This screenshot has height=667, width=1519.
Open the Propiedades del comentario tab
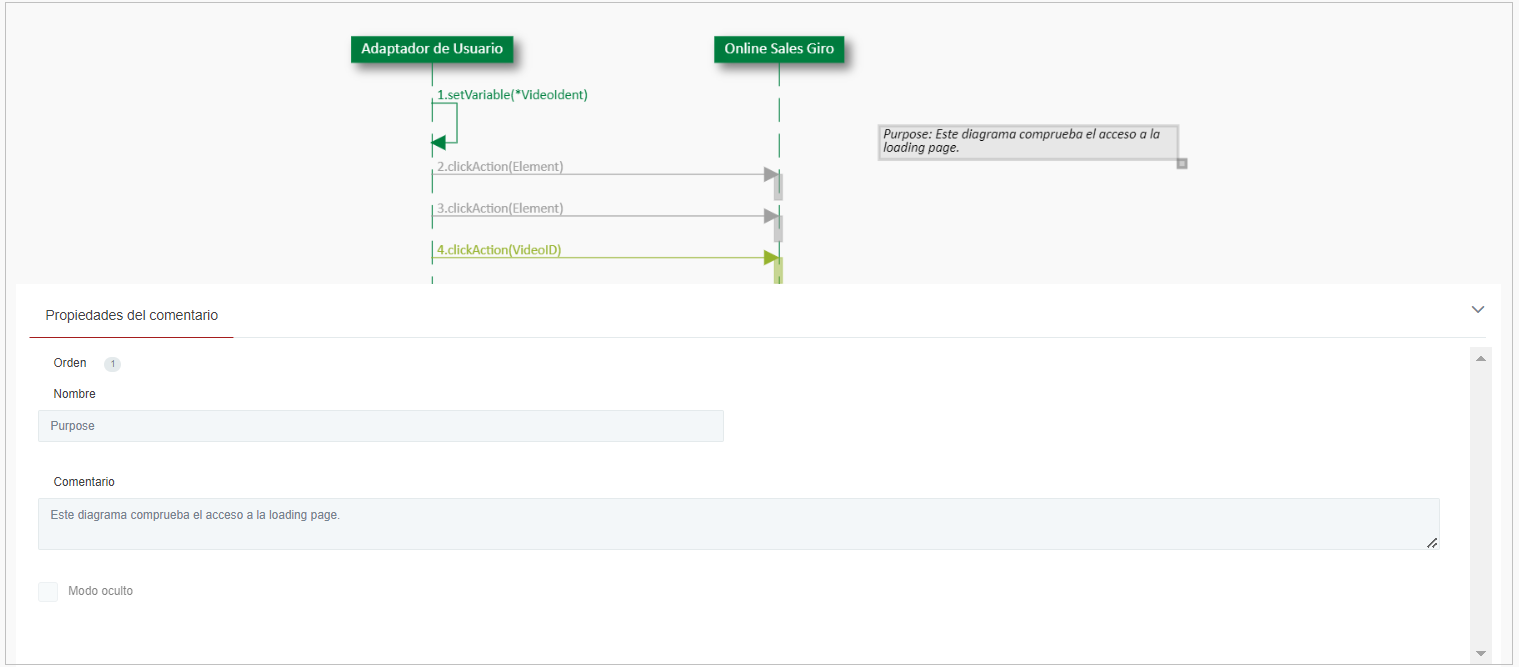point(132,315)
